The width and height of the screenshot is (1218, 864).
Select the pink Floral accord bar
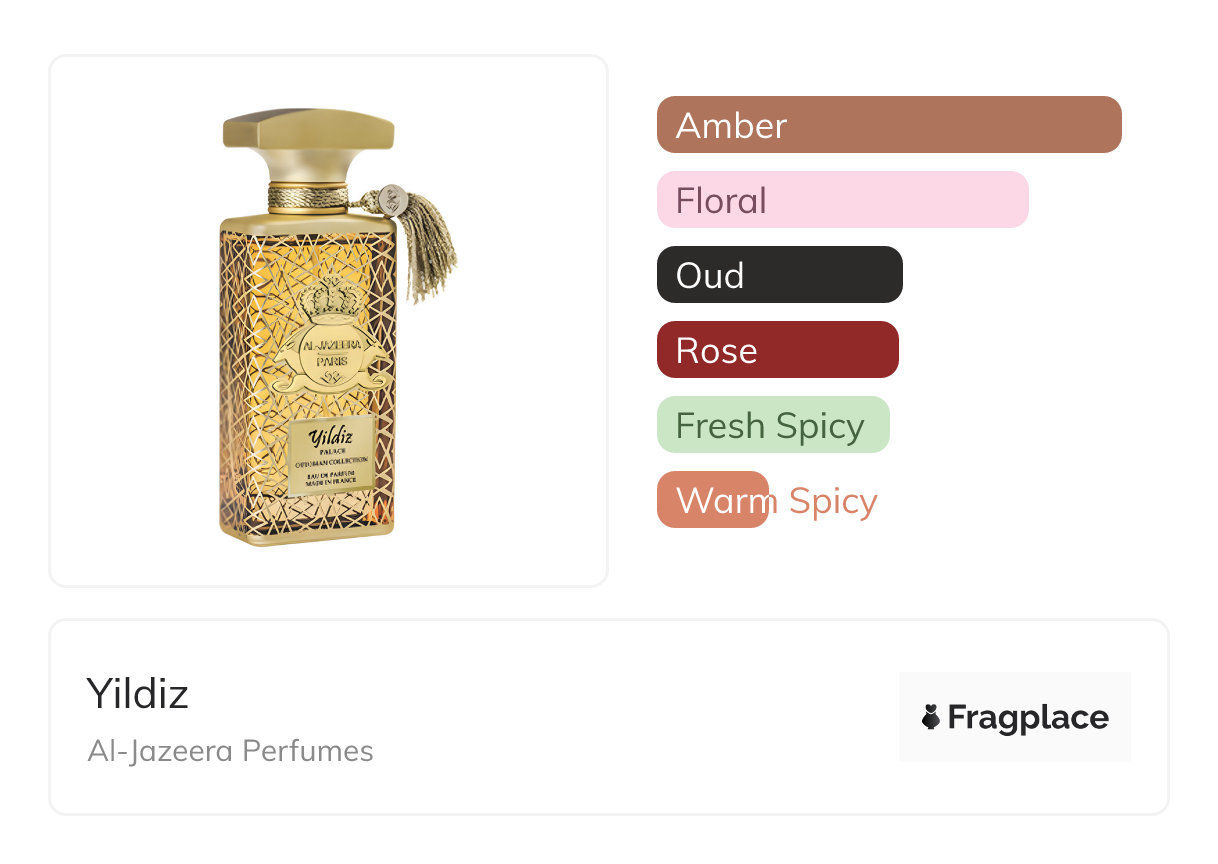tap(842, 200)
